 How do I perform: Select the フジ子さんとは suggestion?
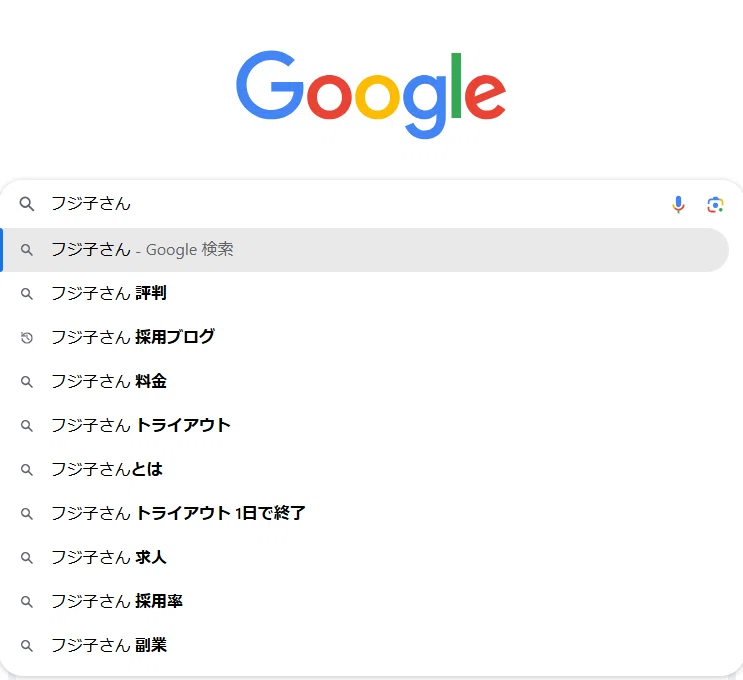click(364, 469)
